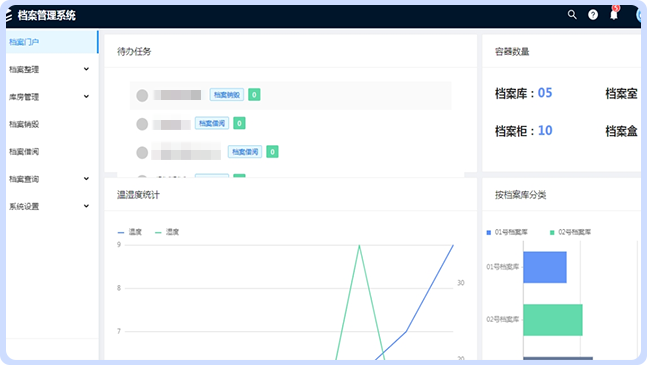Toggle the 02号档案库 legend item
Image resolution: width=647 pixels, height=365 pixels.
click(571, 232)
